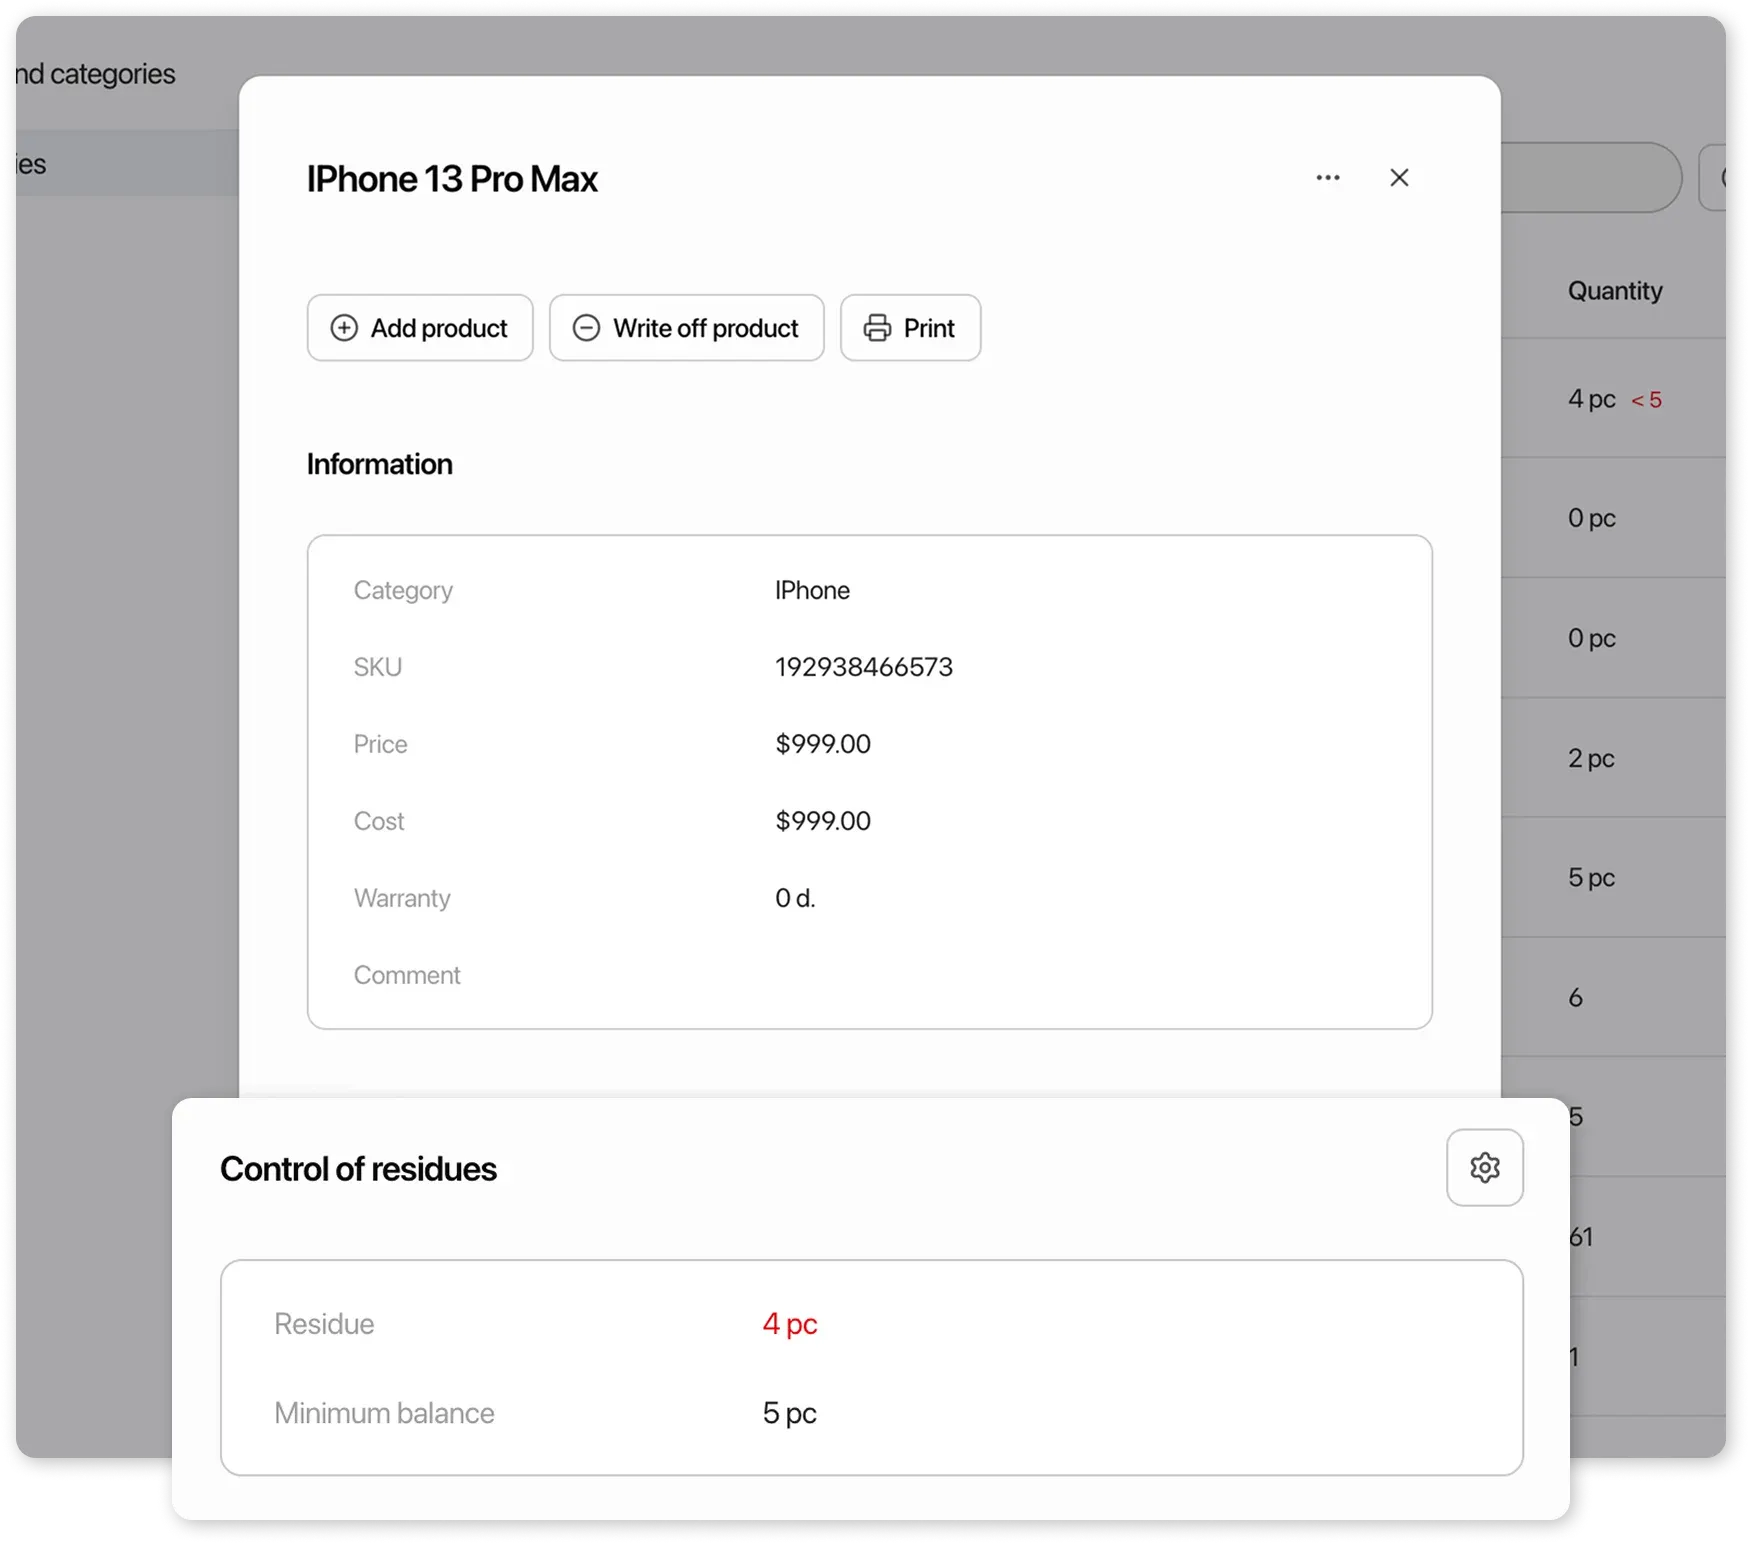Click the close X on the product card
1750x1544 pixels.
click(x=1399, y=177)
